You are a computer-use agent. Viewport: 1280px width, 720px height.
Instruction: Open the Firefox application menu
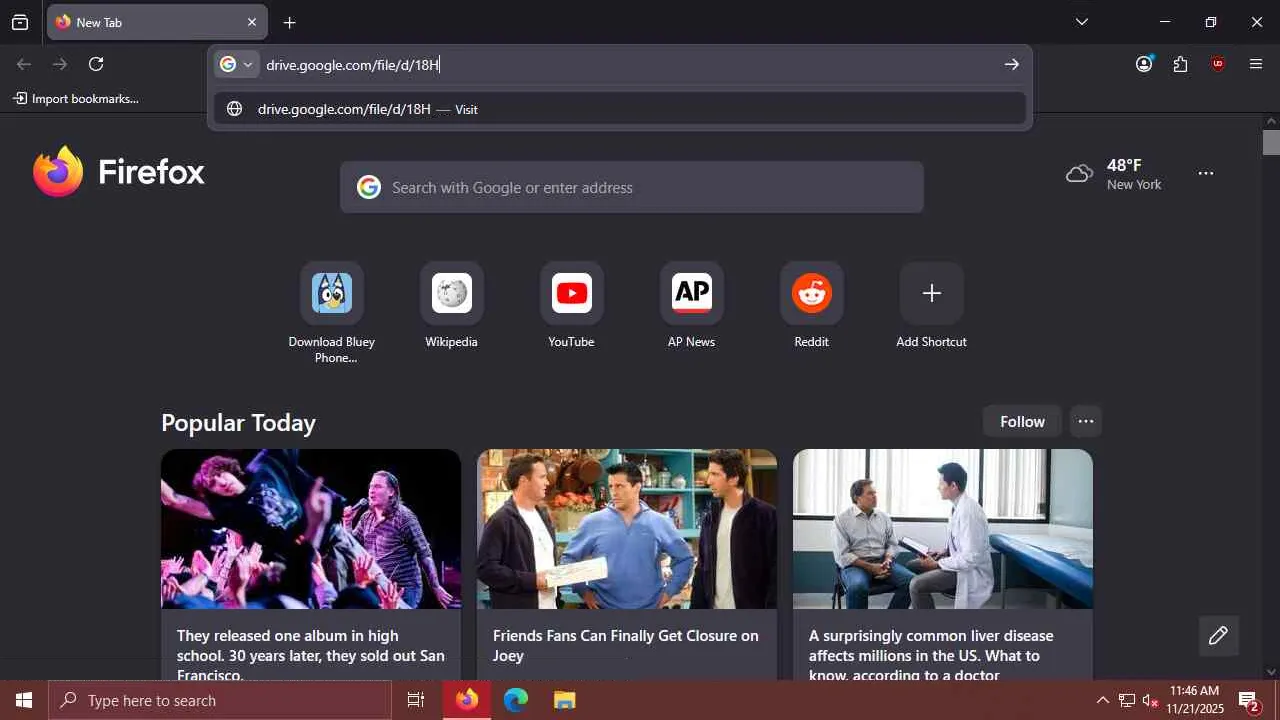point(1256,64)
